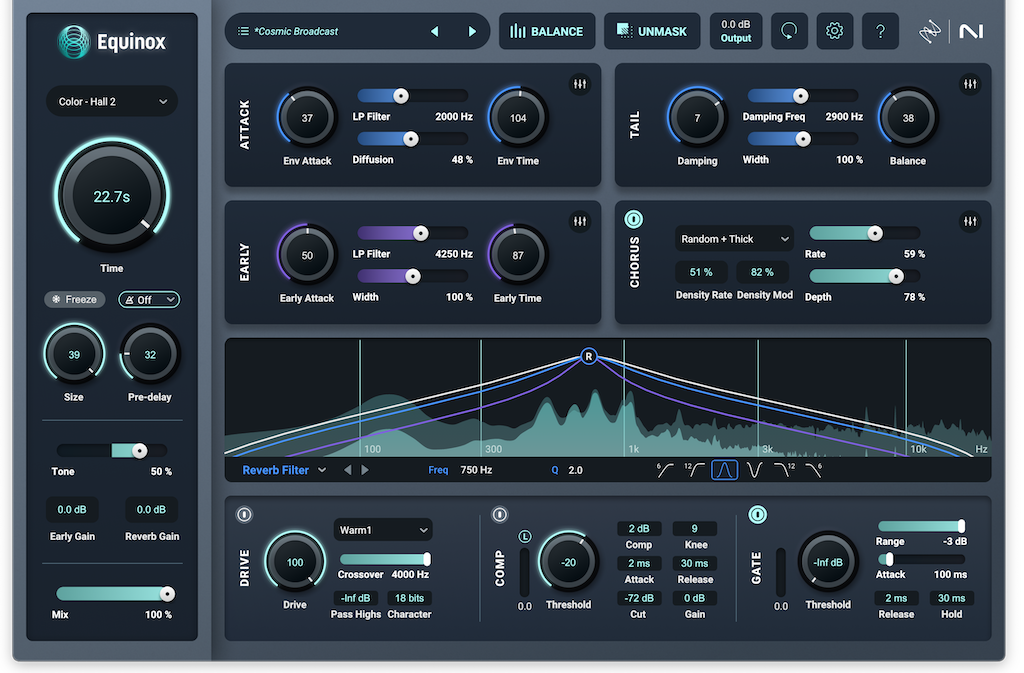Open the Cosmic Broadcast preset name
The height and width of the screenshot is (673, 1024).
(296, 31)
